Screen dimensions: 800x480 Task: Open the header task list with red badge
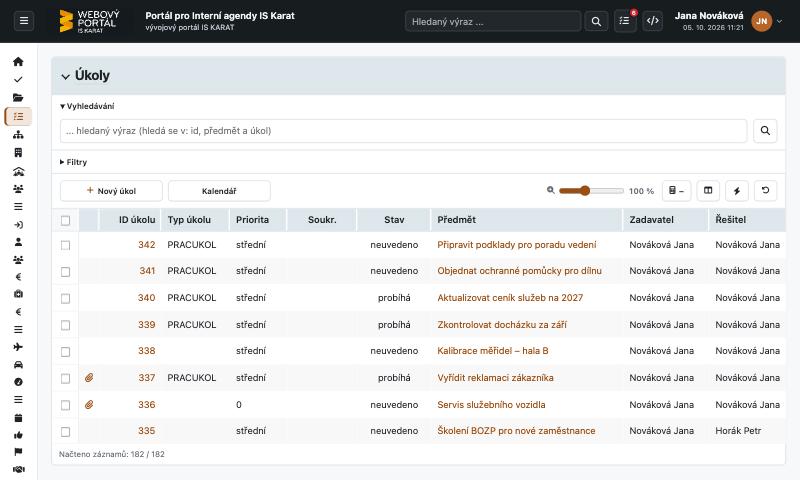pos(625,21)
